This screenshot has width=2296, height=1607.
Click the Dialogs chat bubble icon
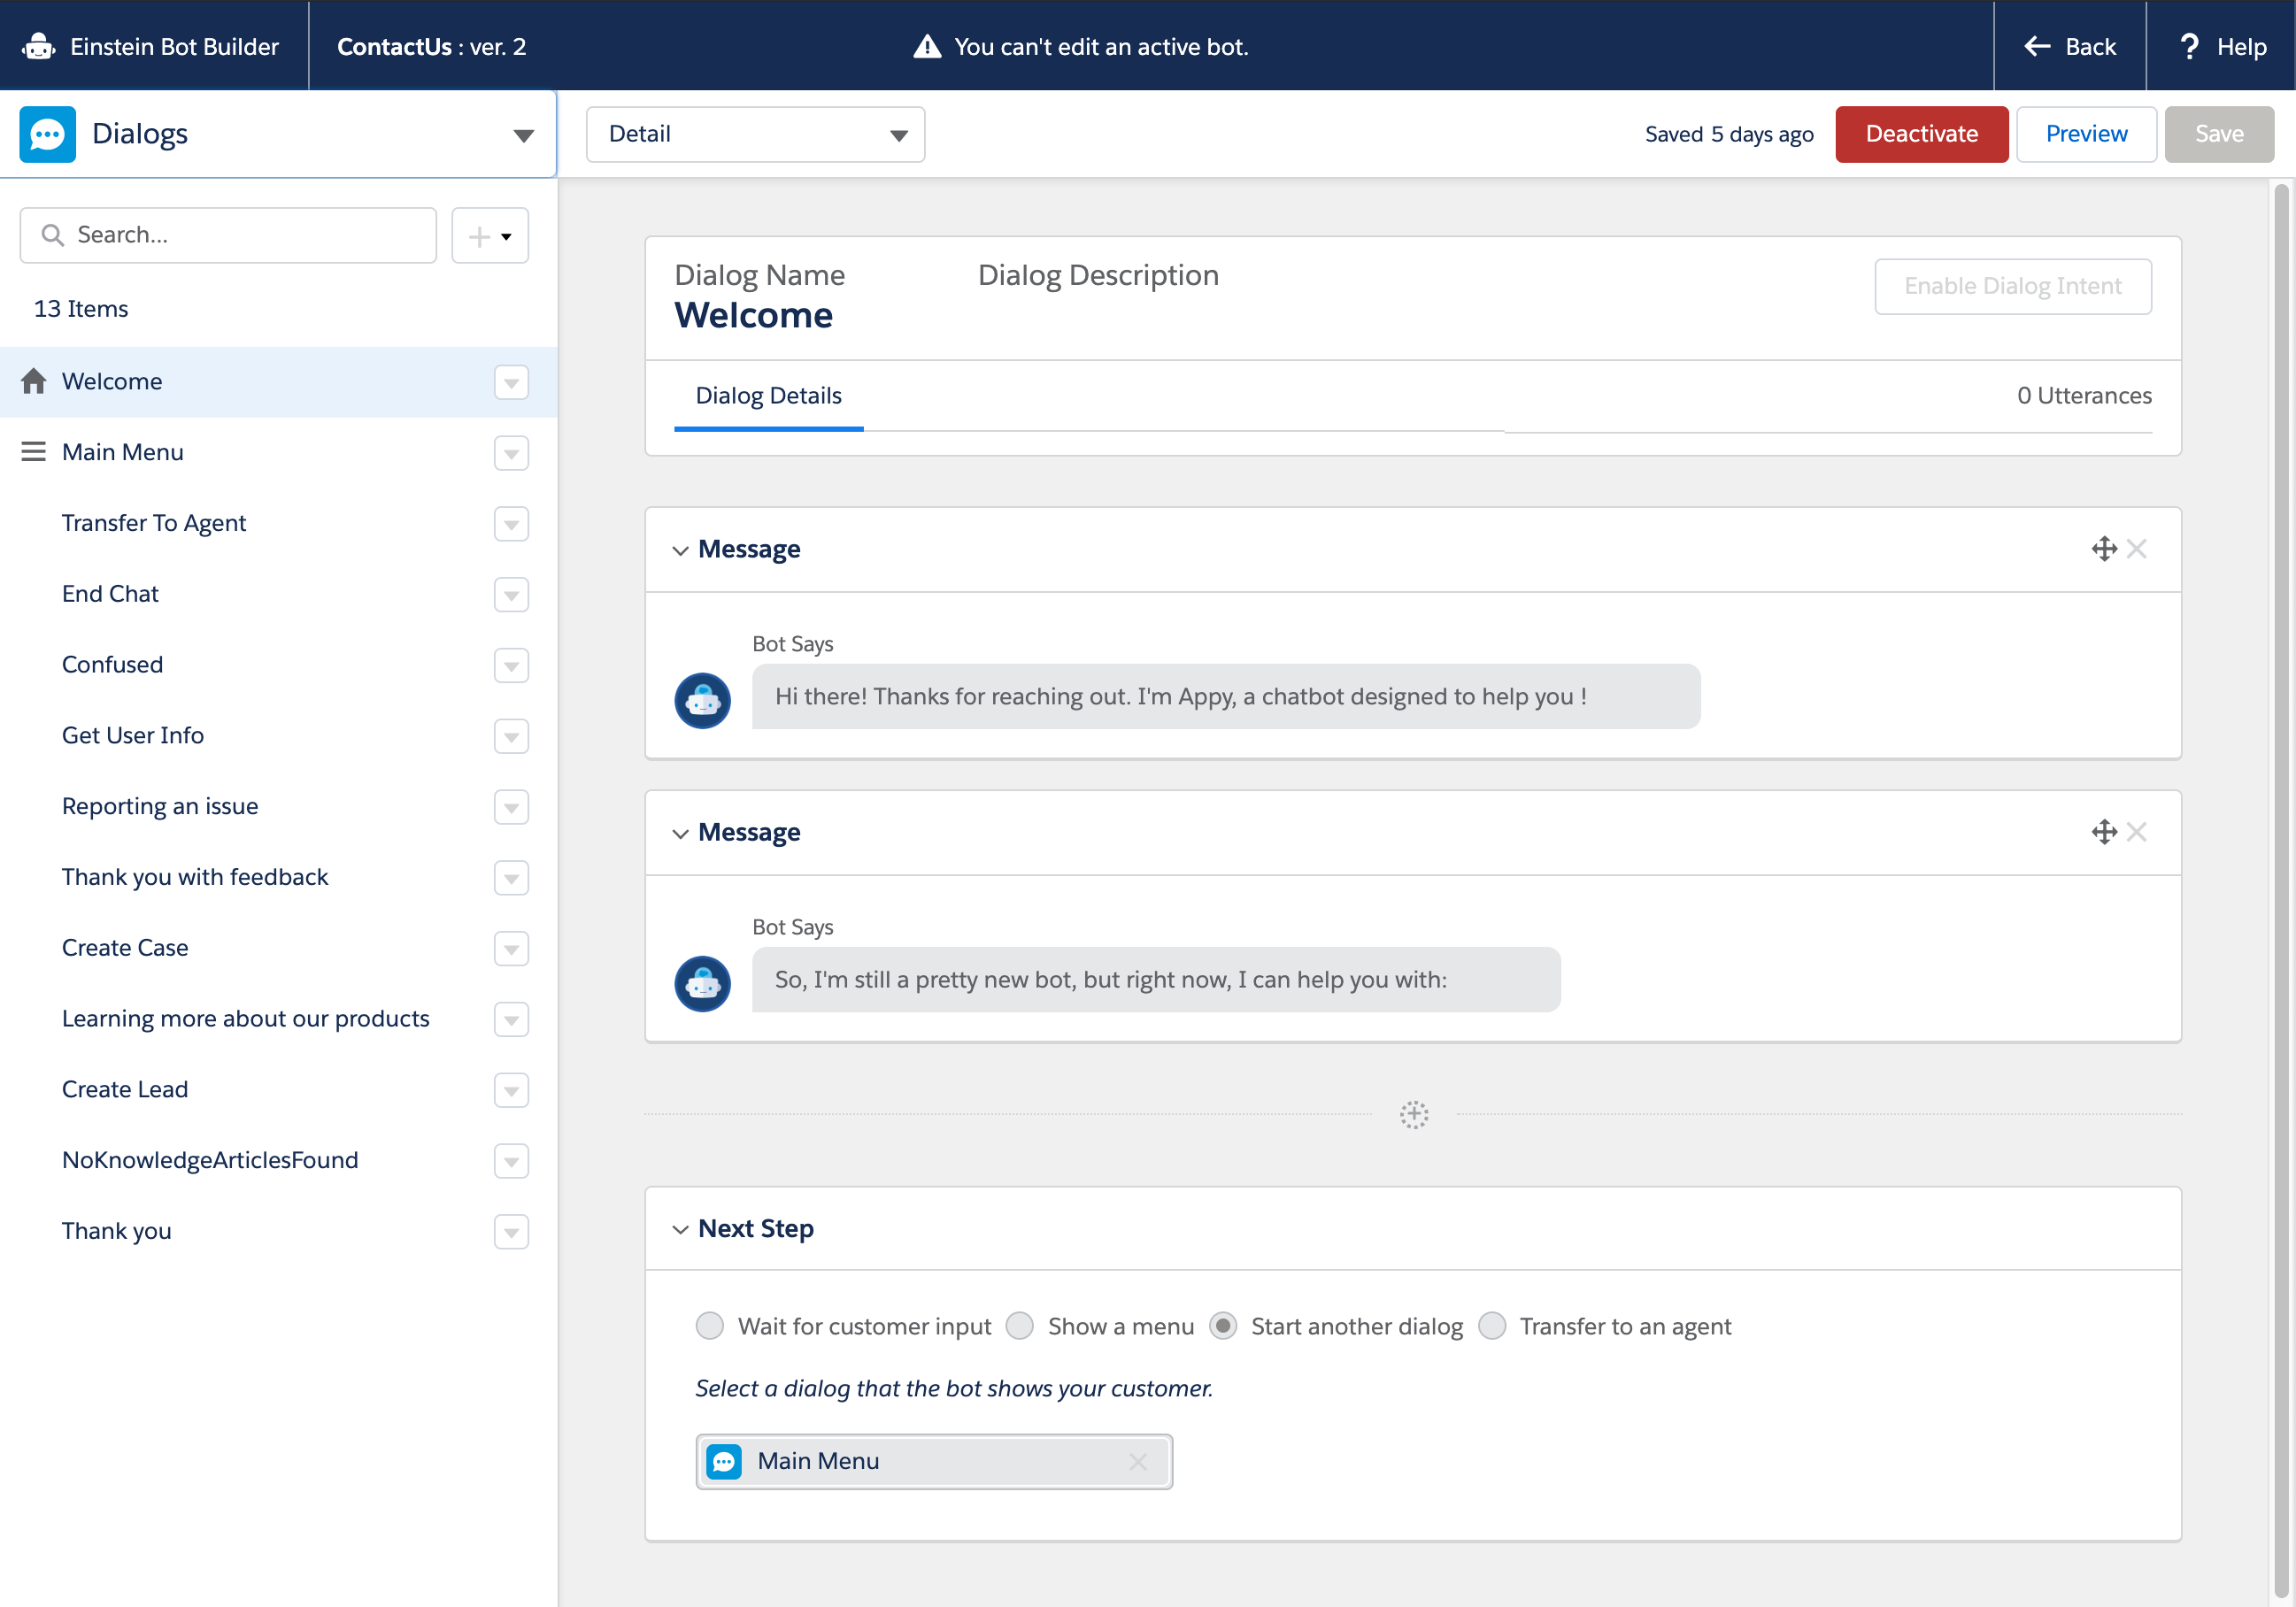(47, 134)
